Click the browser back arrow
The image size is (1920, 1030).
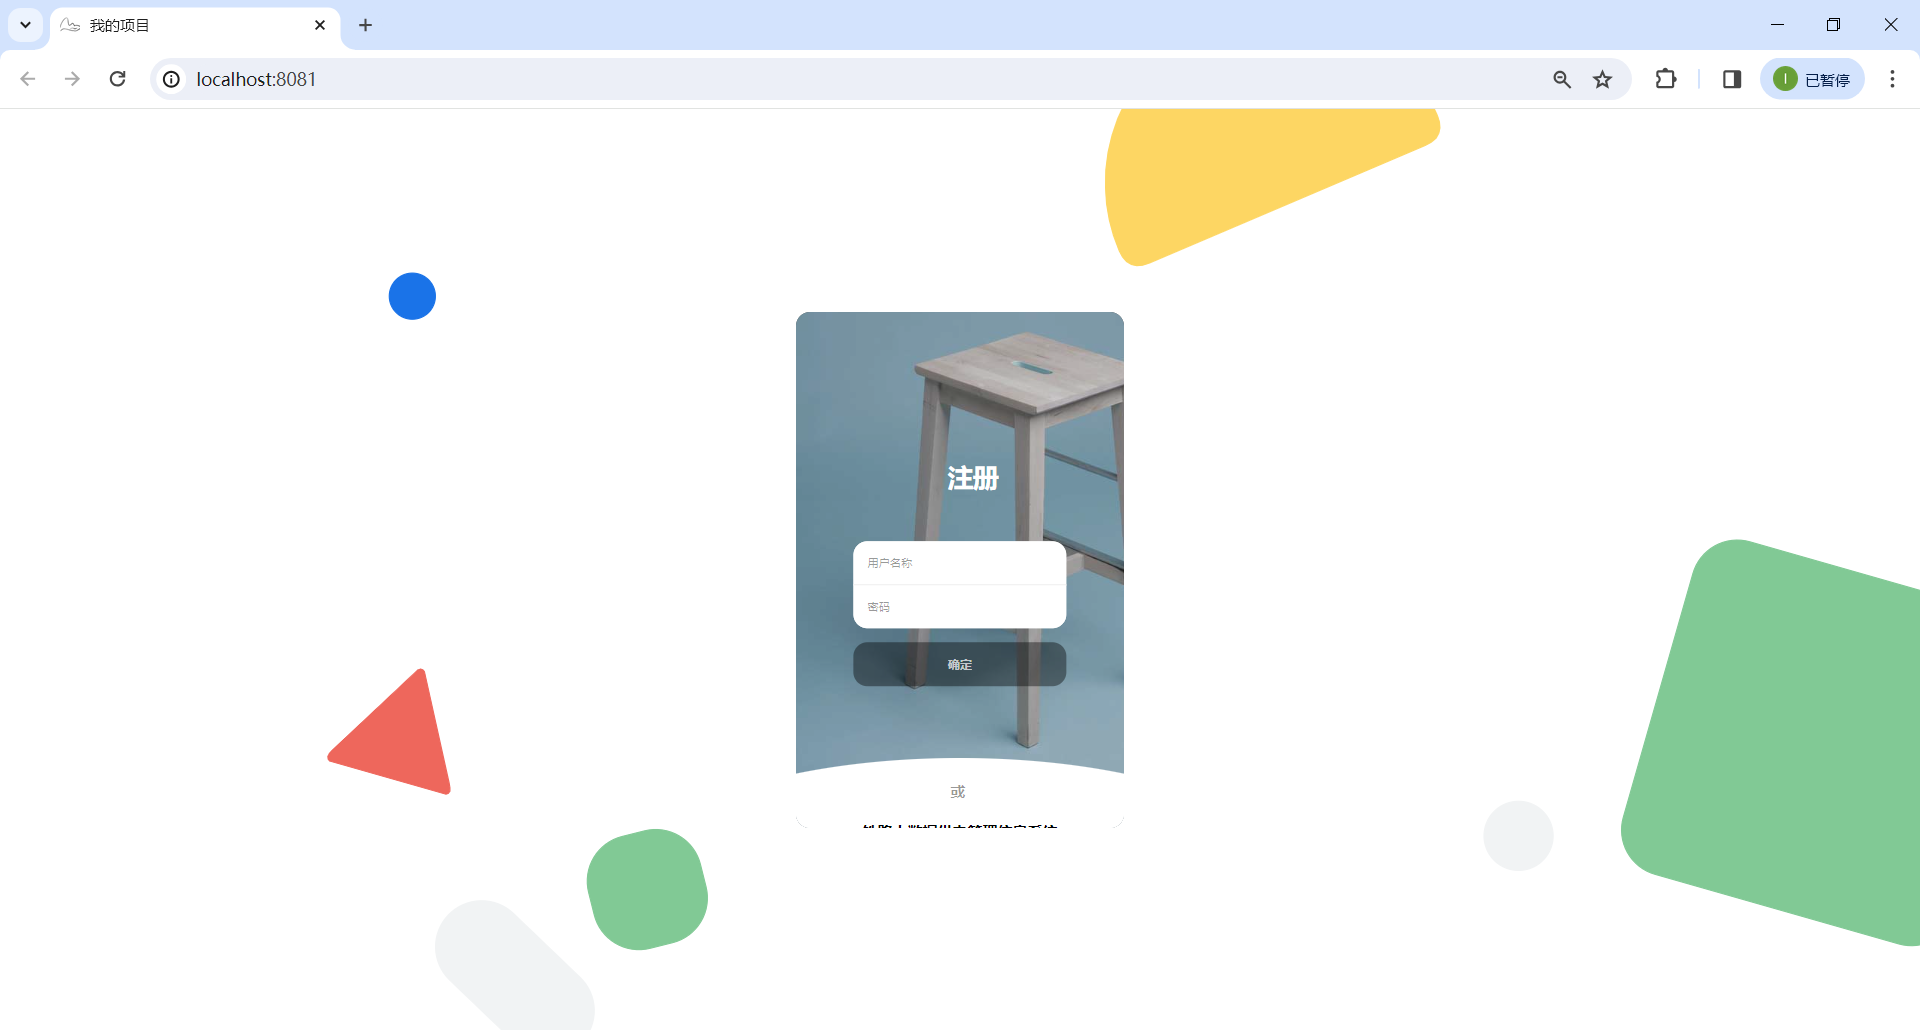point(28,79)
